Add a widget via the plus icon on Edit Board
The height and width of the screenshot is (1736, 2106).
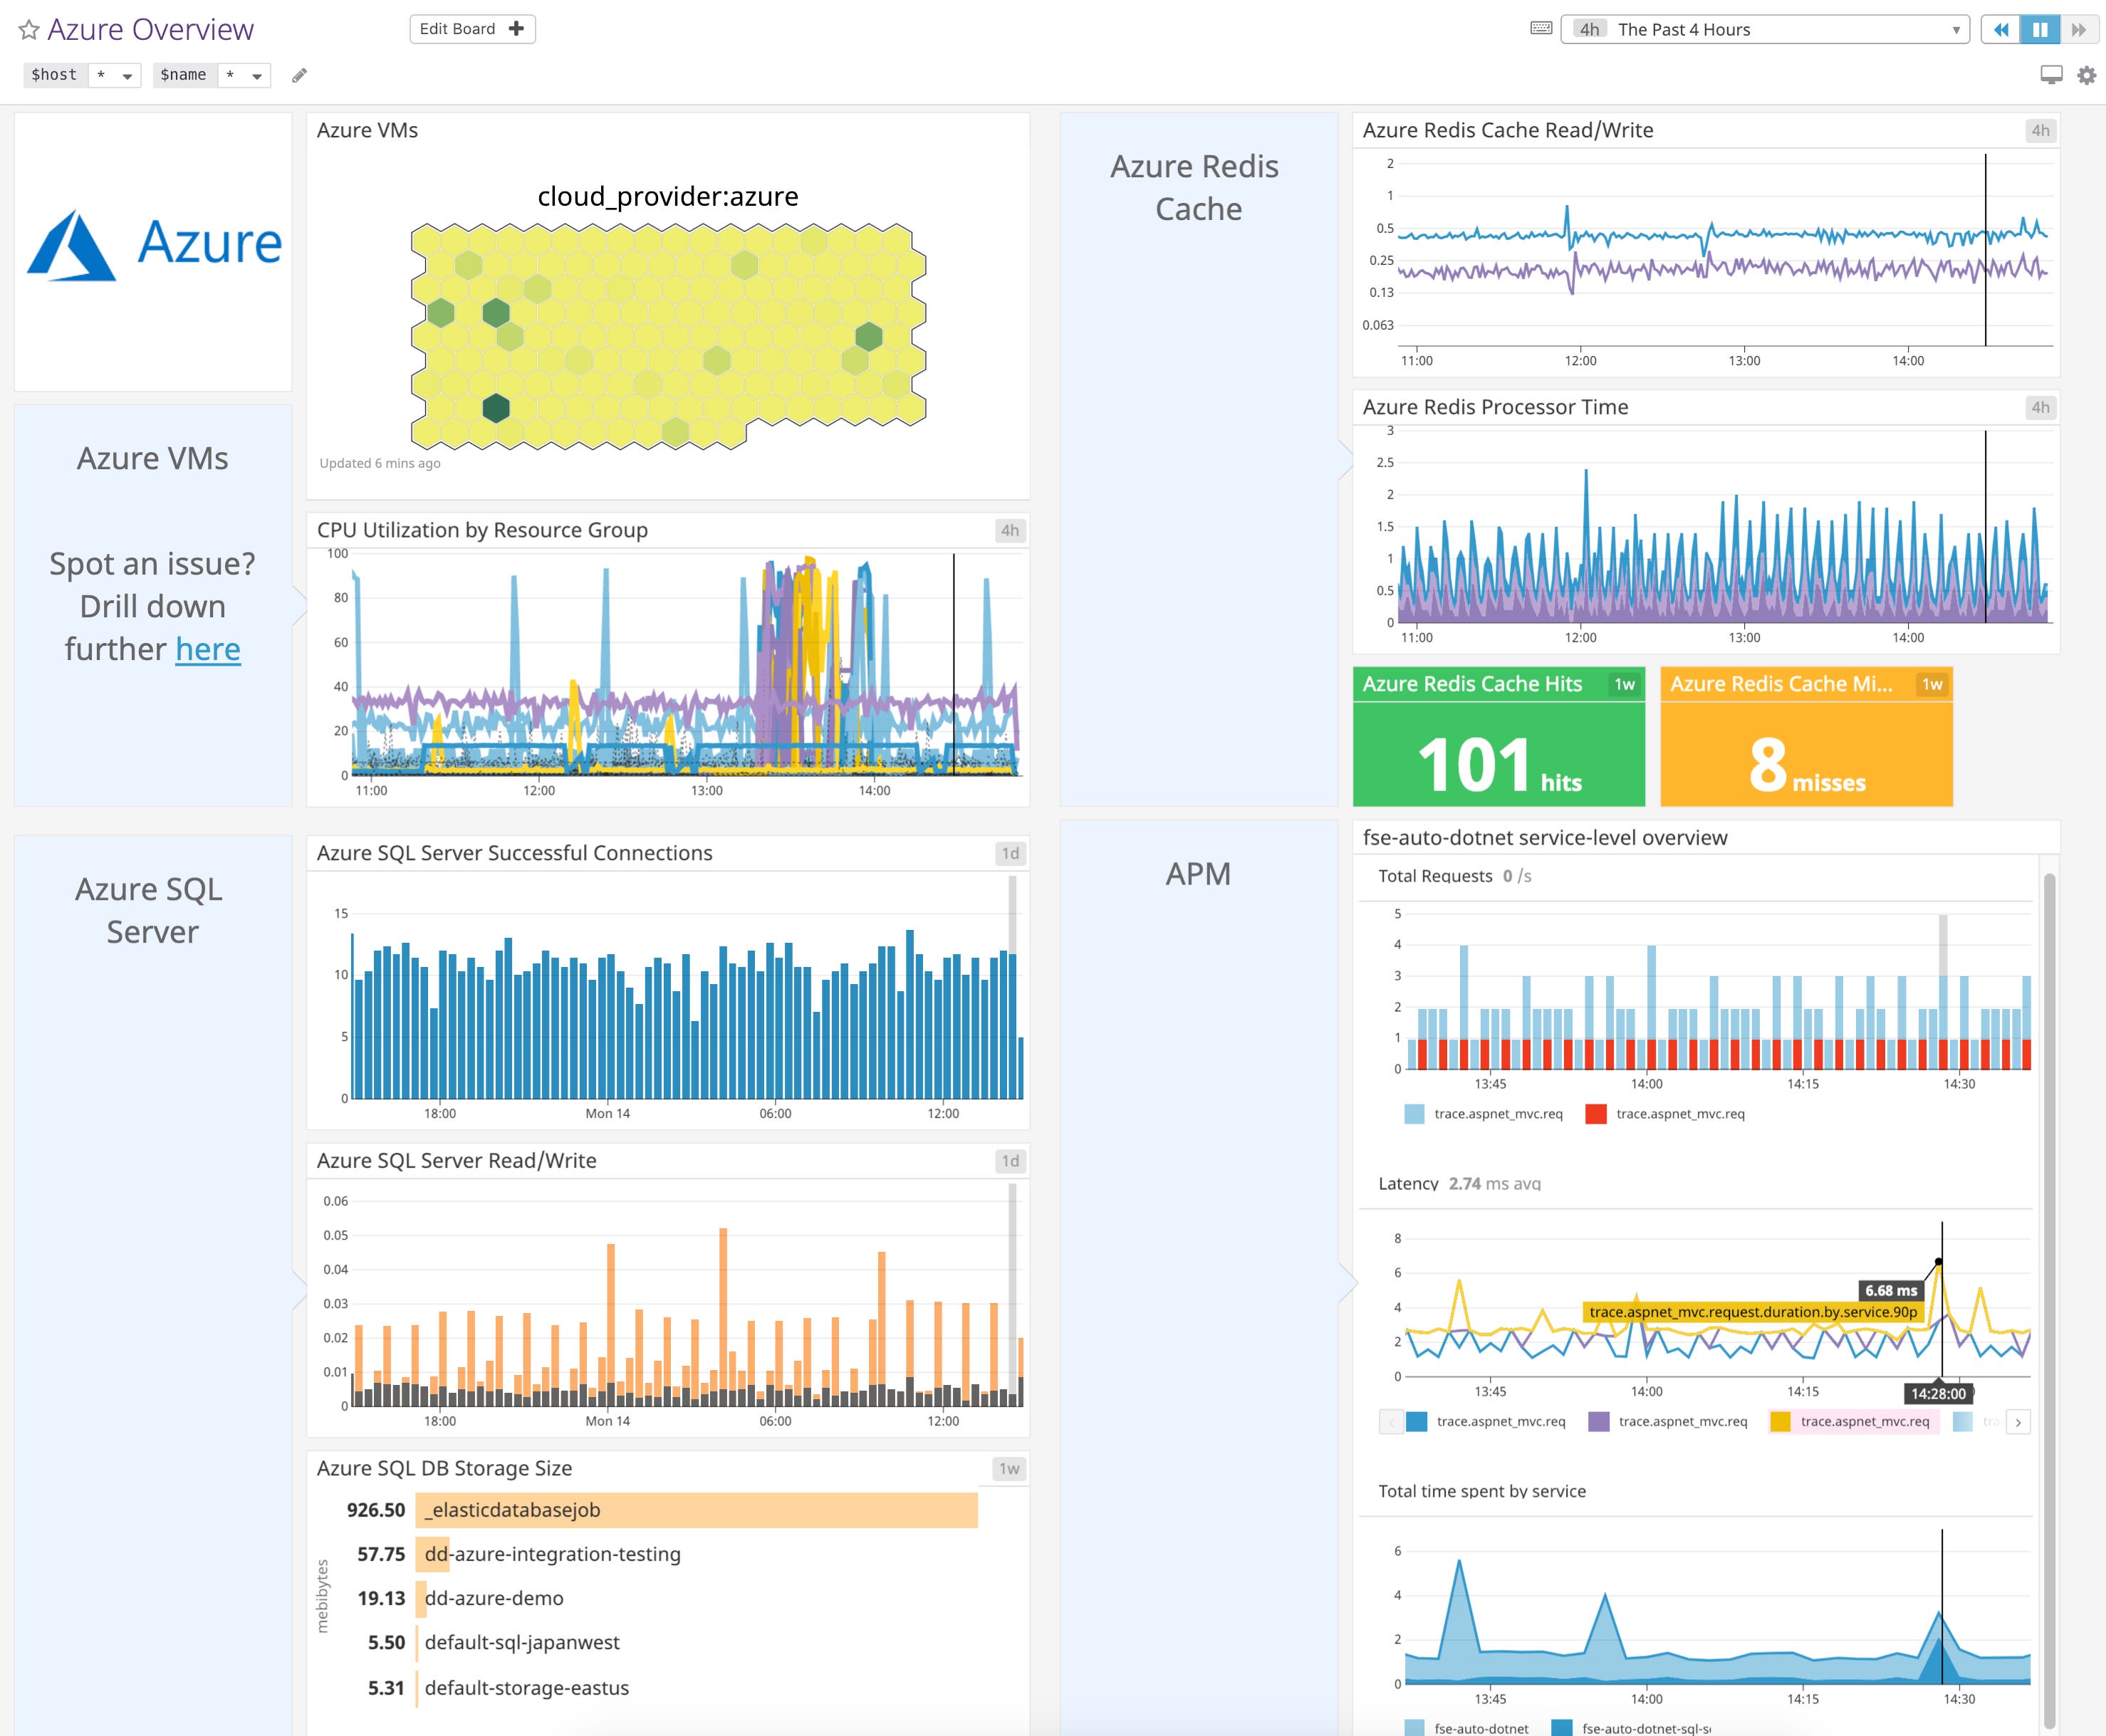[516, 28]
